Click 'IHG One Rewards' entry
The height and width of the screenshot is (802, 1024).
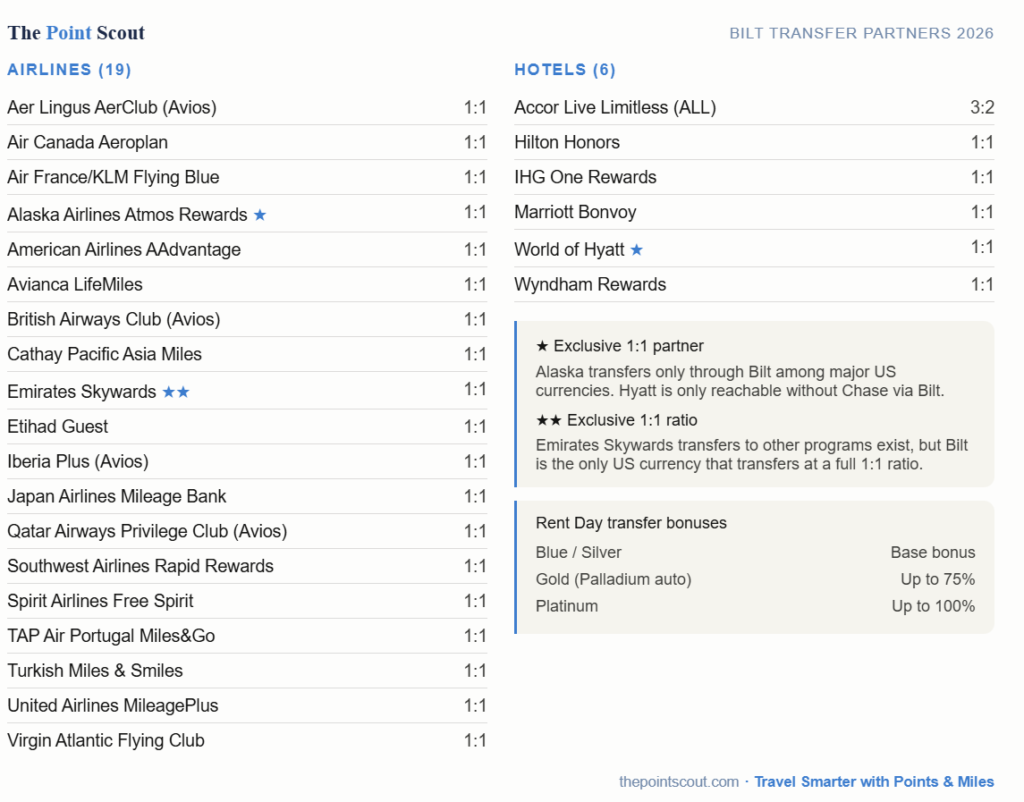click(x=754, y=177)
